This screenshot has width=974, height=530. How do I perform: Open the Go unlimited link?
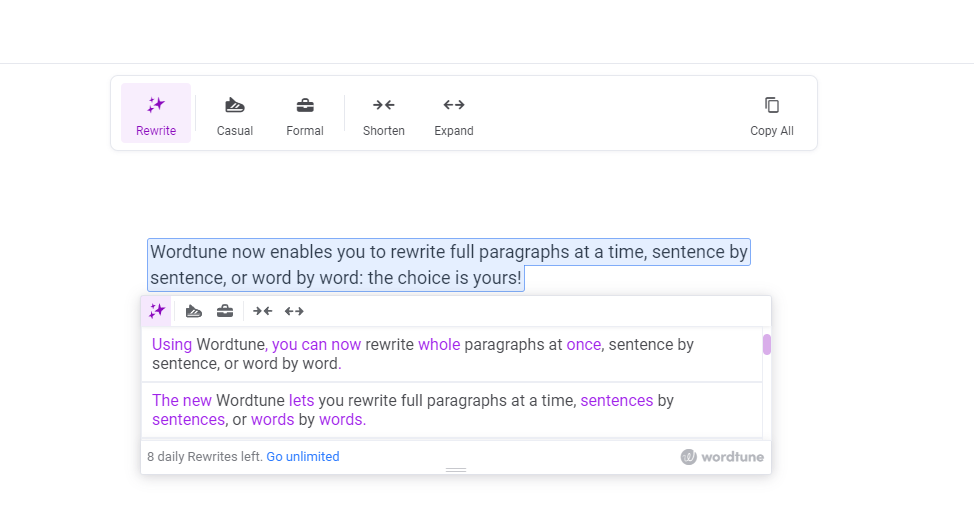click(x=303, y=457)
